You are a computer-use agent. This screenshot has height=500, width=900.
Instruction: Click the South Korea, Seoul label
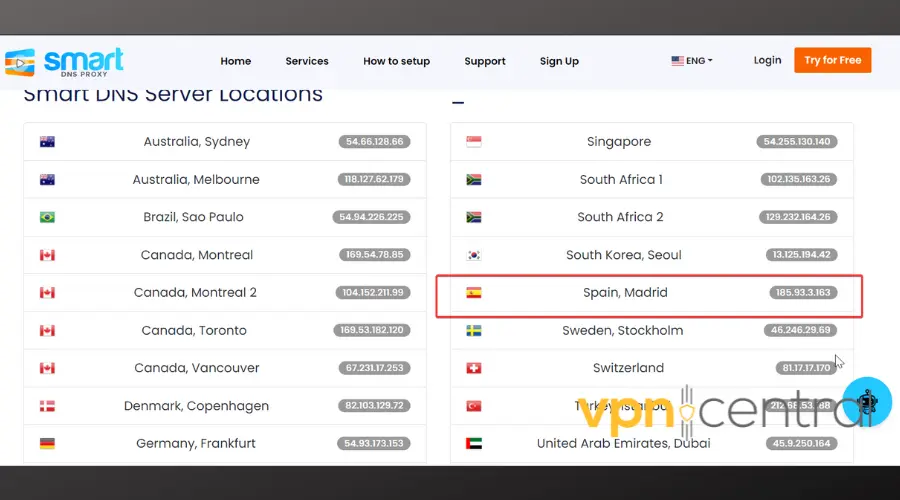pos(624,255)
